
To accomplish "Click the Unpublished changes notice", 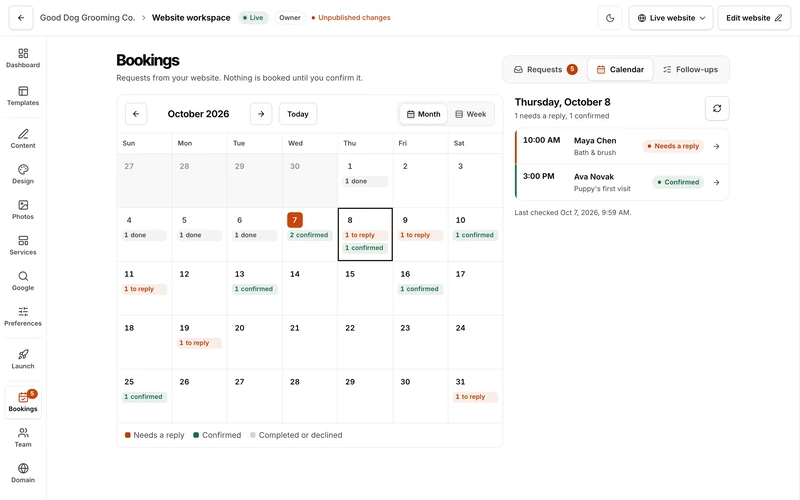I will (x=351, y=18).
